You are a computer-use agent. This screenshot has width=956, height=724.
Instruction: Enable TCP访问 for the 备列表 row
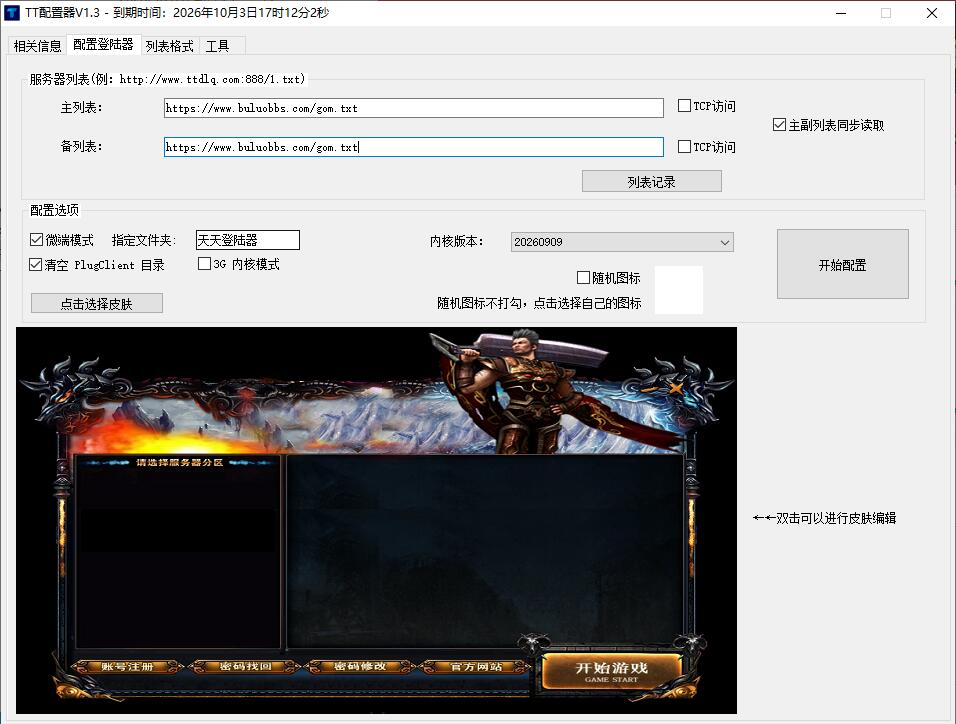click(x=684, y=146)
